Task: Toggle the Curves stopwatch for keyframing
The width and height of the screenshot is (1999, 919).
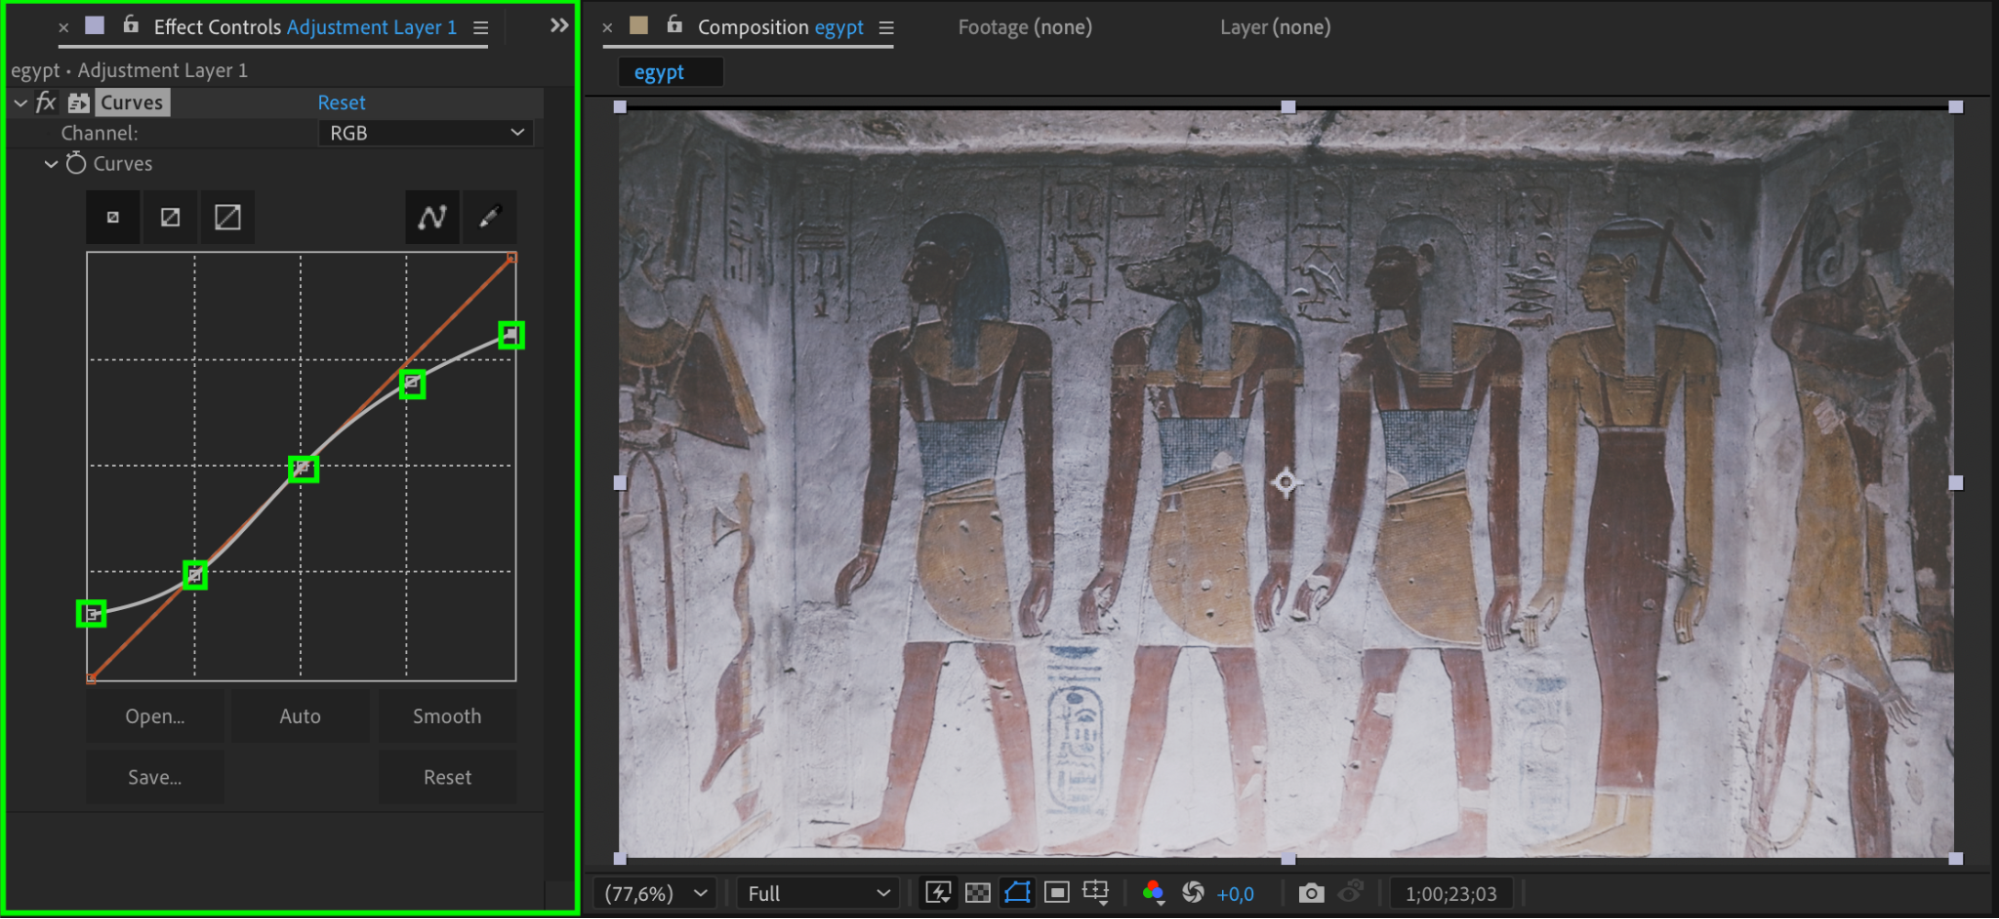Action: (x=76, y=163)
